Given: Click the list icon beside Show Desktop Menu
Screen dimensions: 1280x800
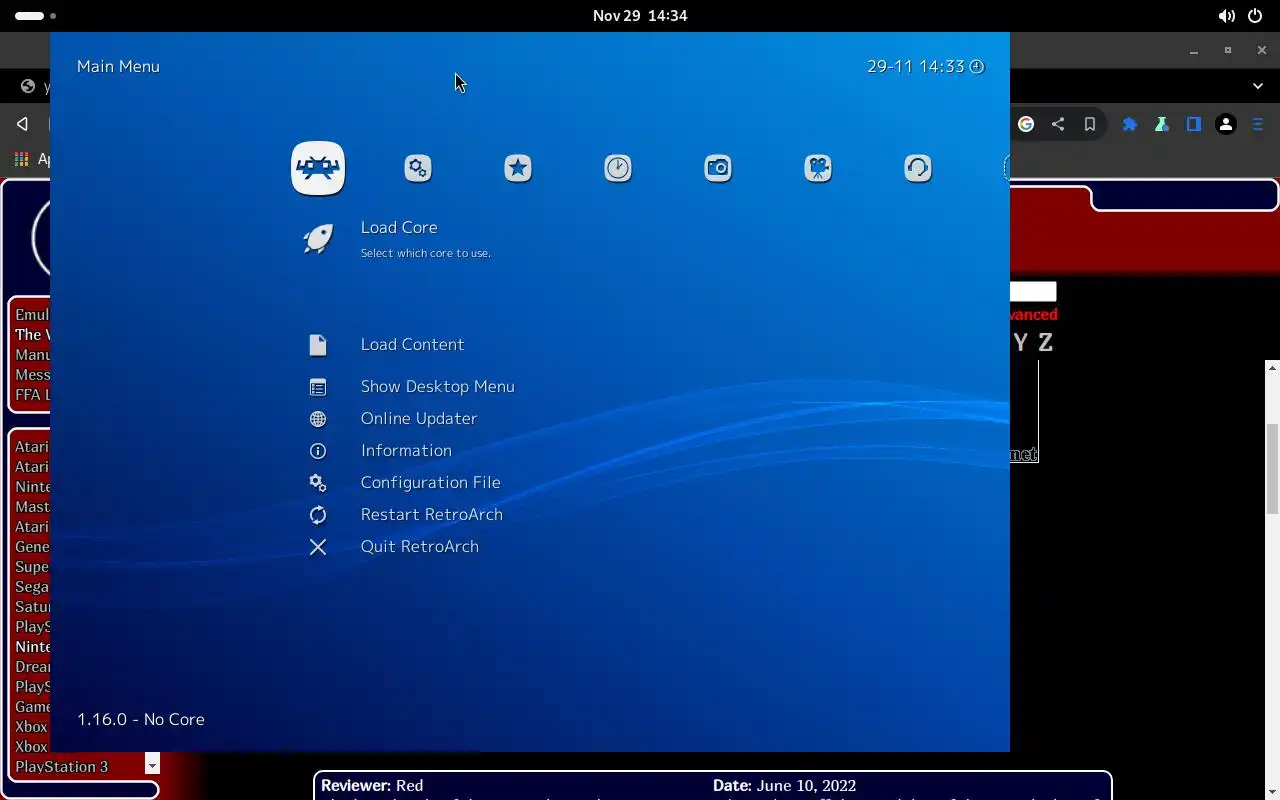Looking at the screenshot, I should (318, 387).
